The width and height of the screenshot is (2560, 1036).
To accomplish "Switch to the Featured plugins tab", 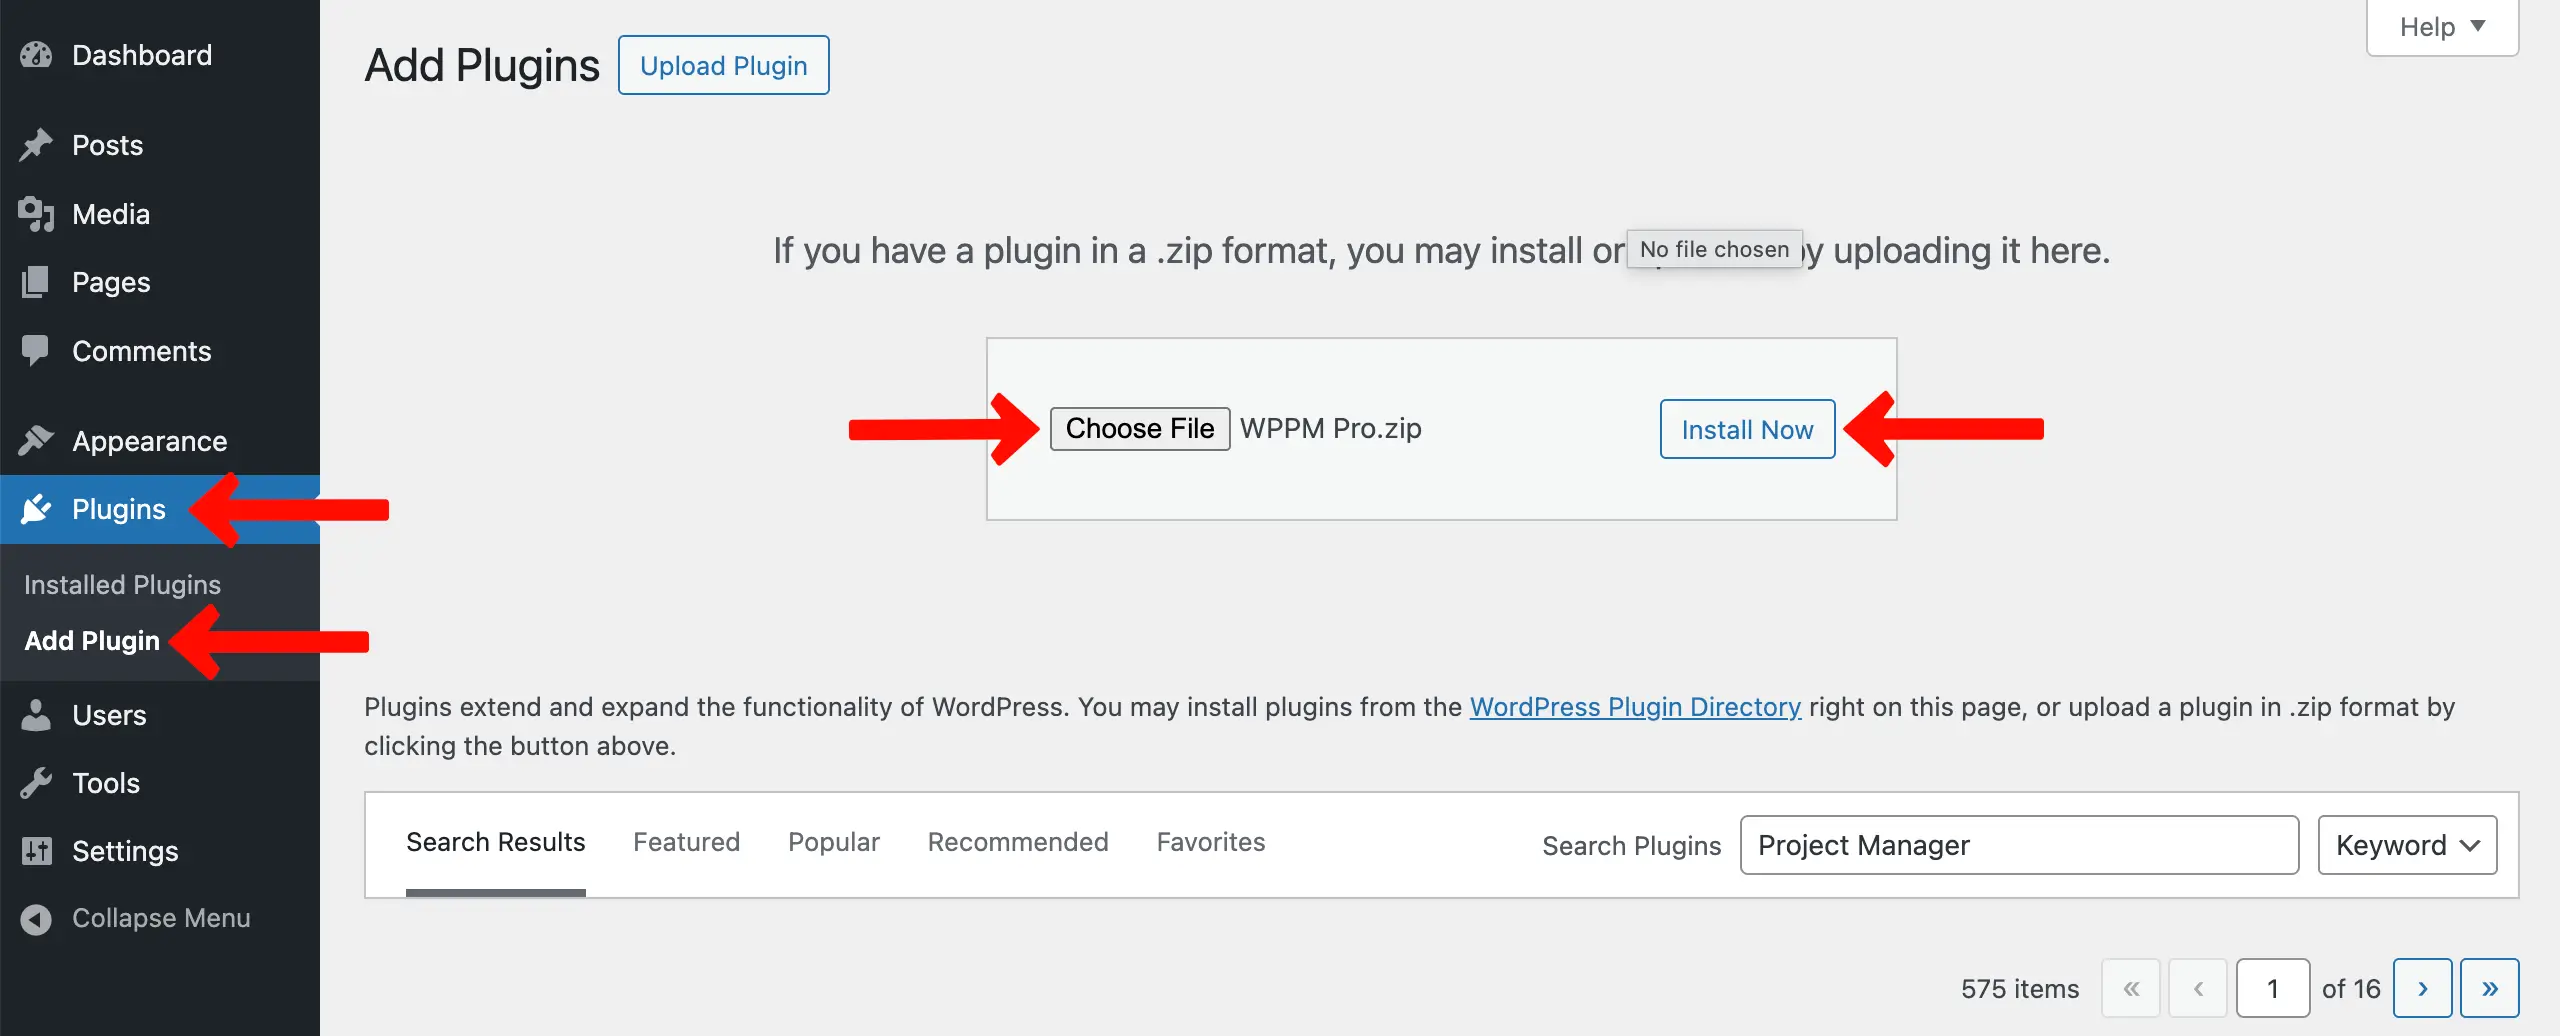I will coord(686,842).
